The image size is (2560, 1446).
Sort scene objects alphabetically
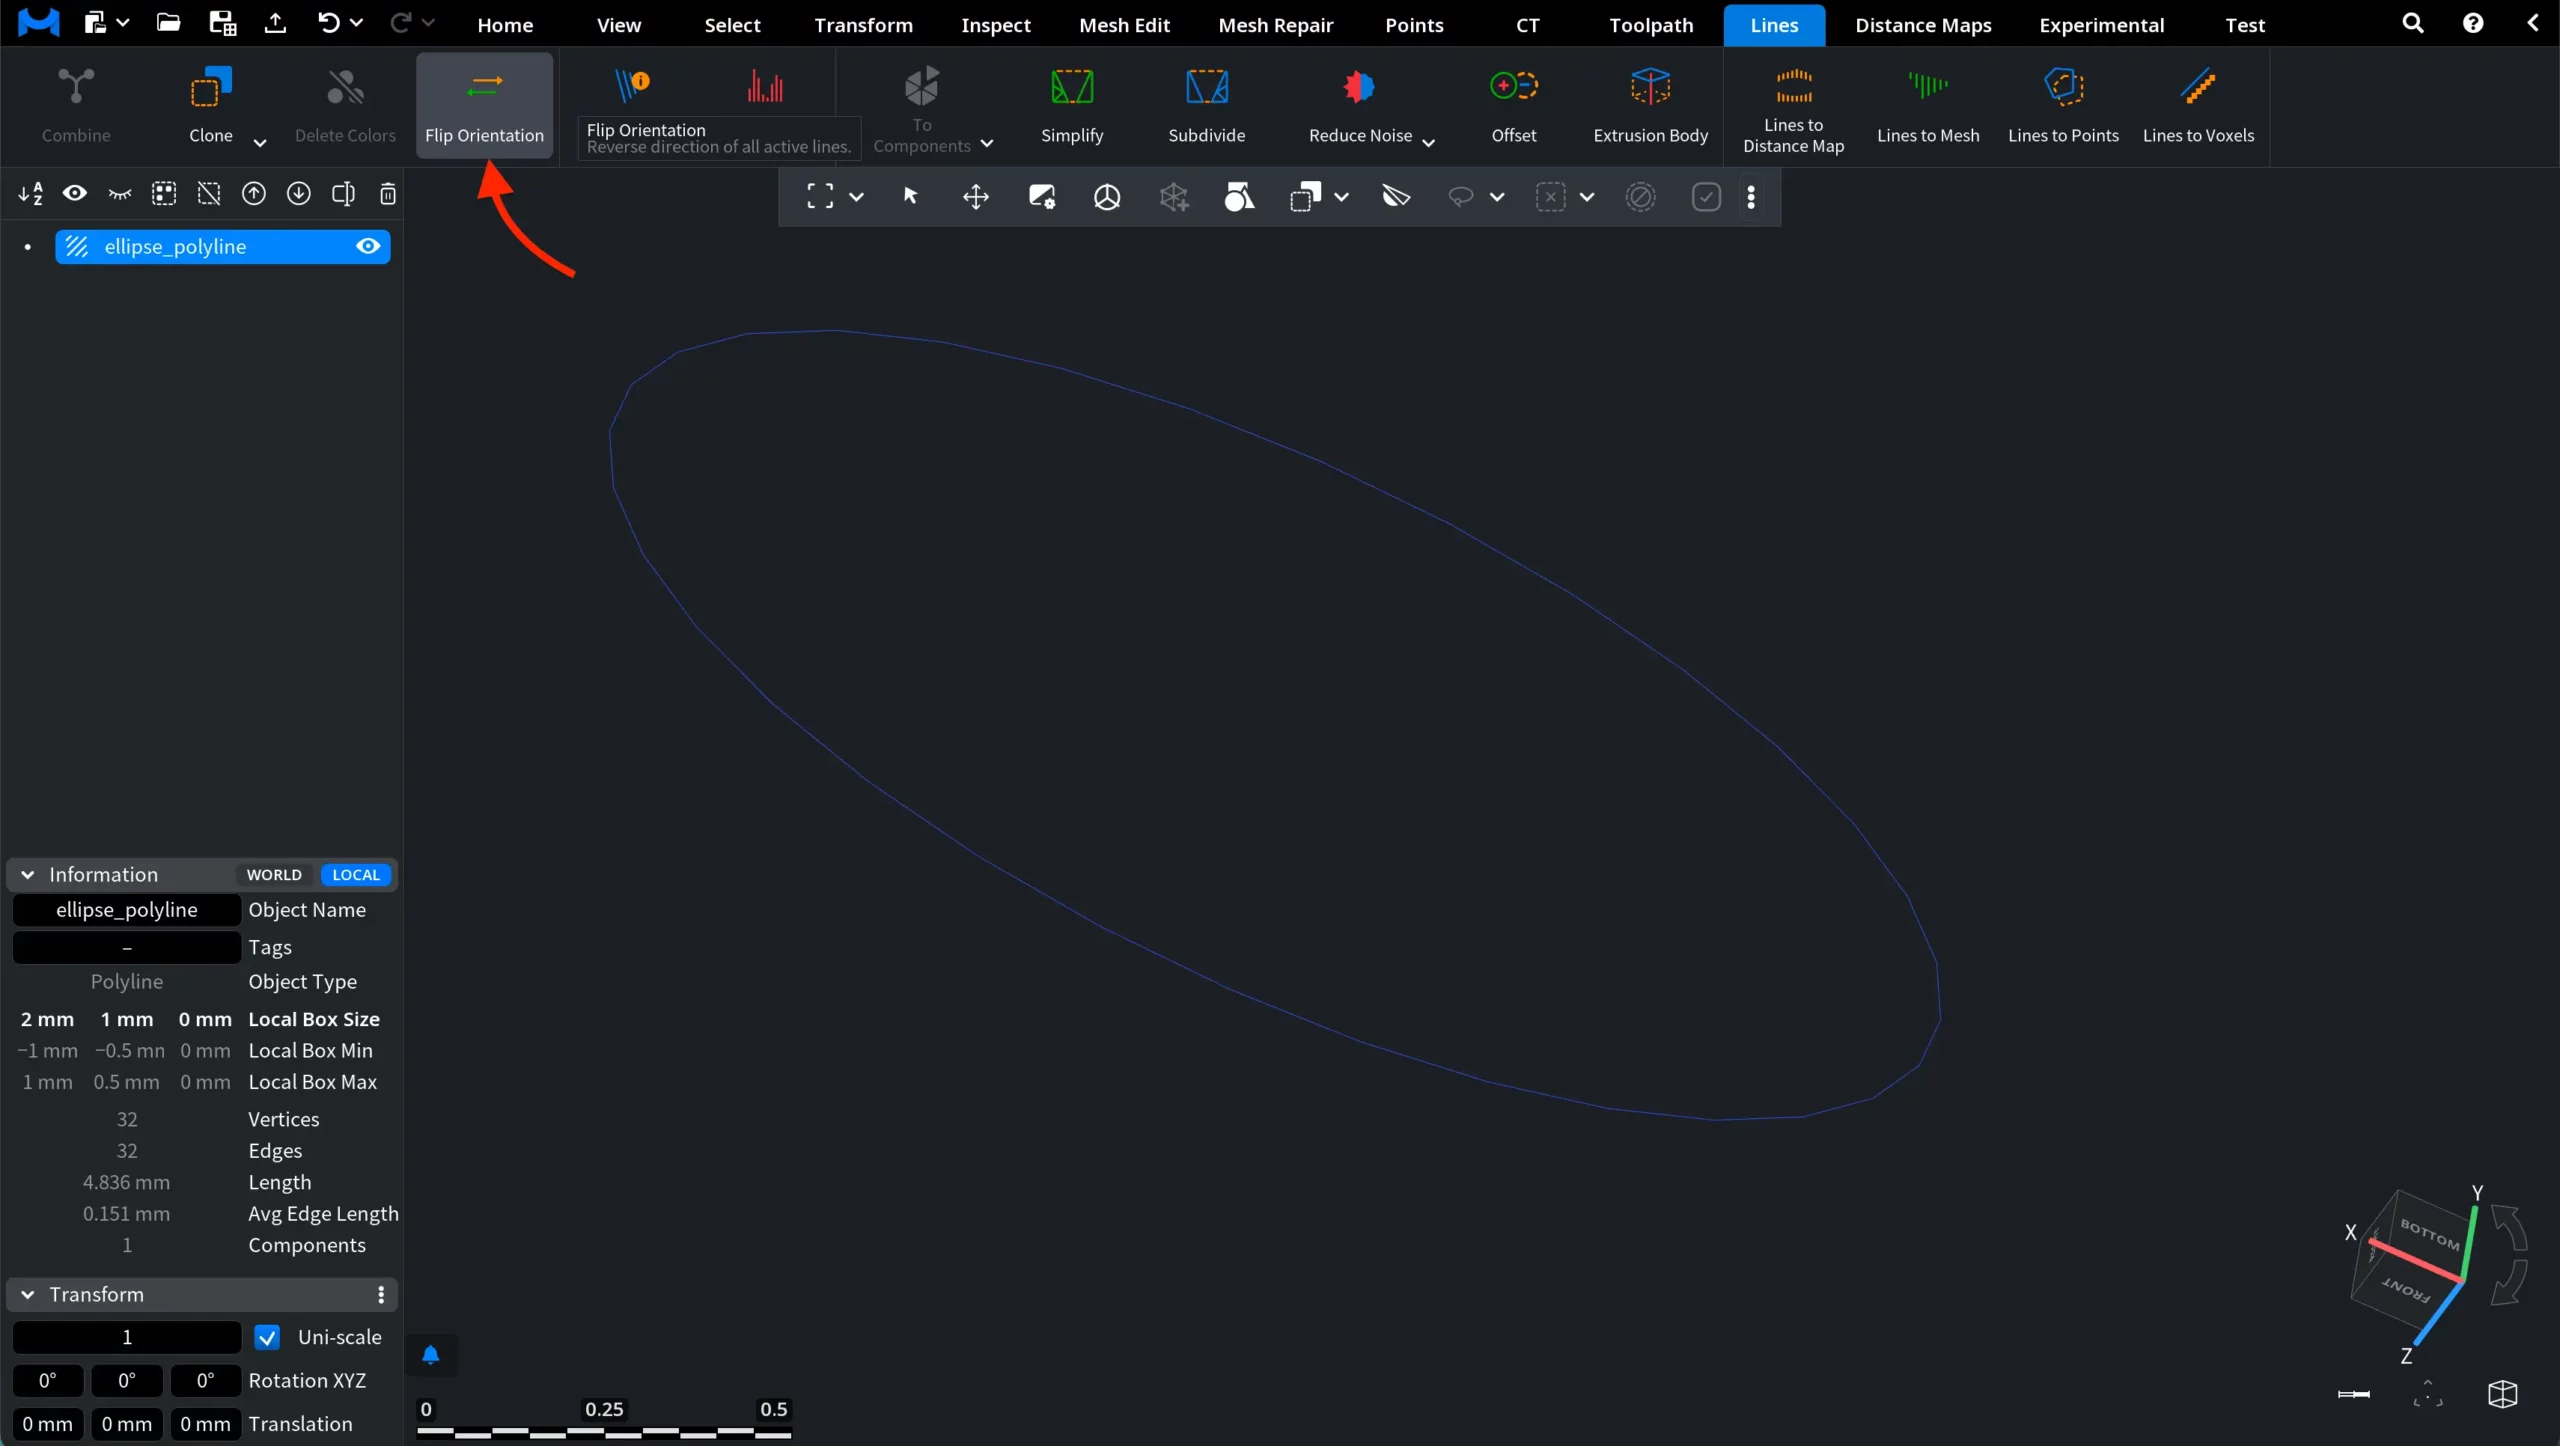pyautogui.click(x=30, y=193)
